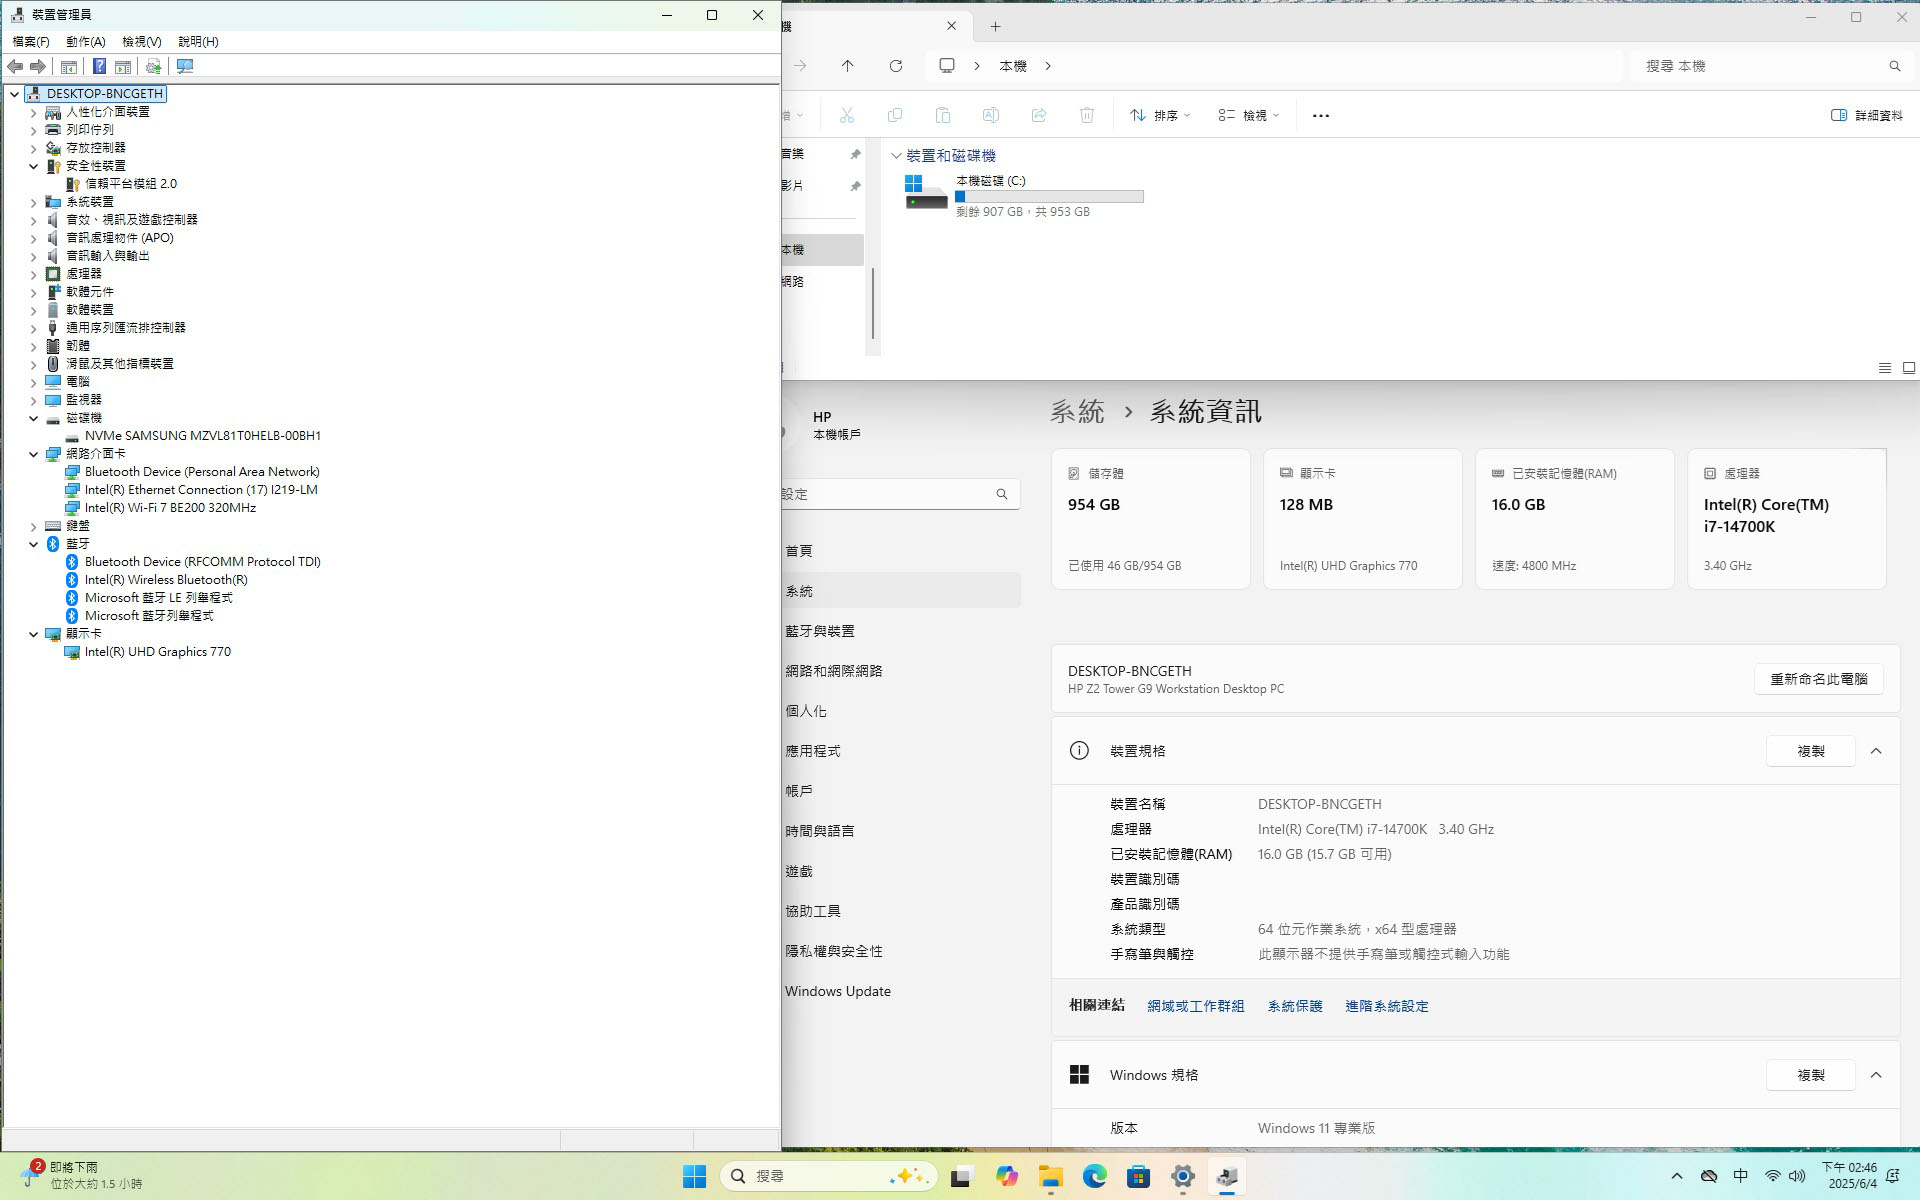Open the See more ellipsis in File Explorer

(1321, 115)
